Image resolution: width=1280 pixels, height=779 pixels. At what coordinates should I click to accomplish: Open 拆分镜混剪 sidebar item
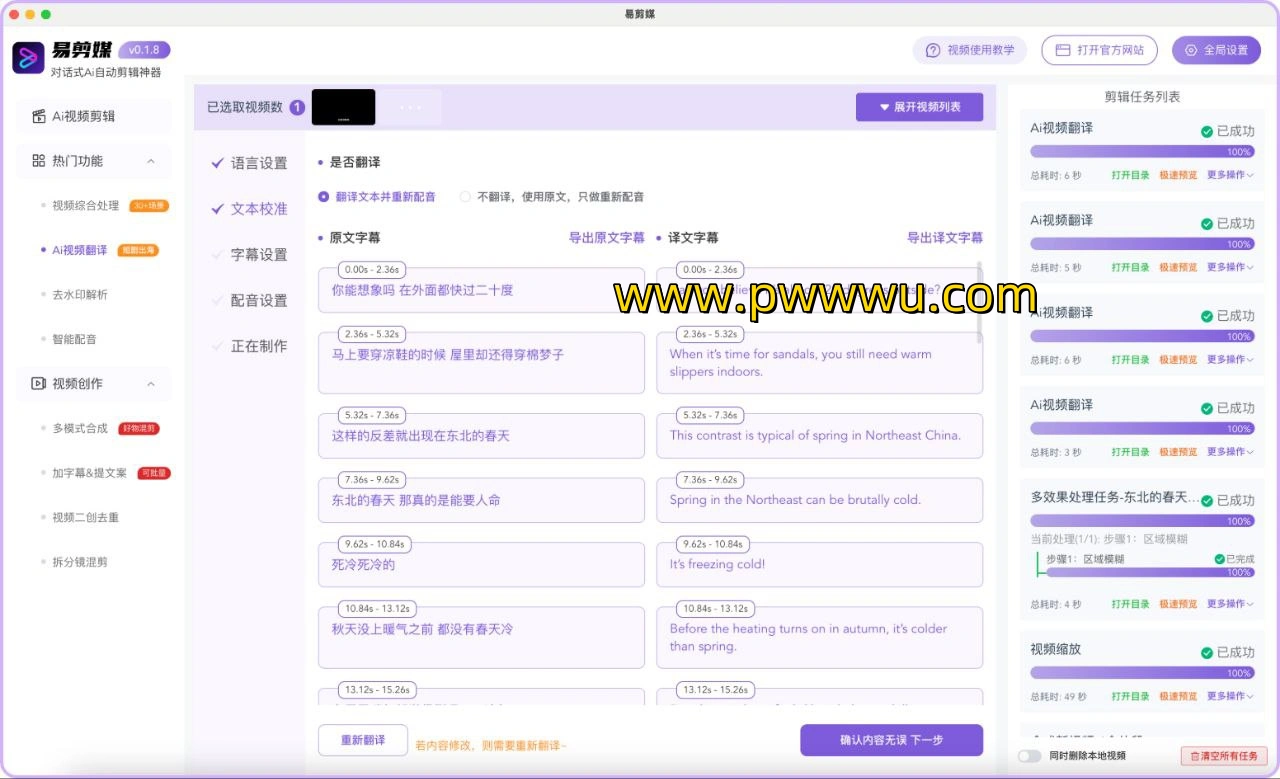[x=79, y=562]
